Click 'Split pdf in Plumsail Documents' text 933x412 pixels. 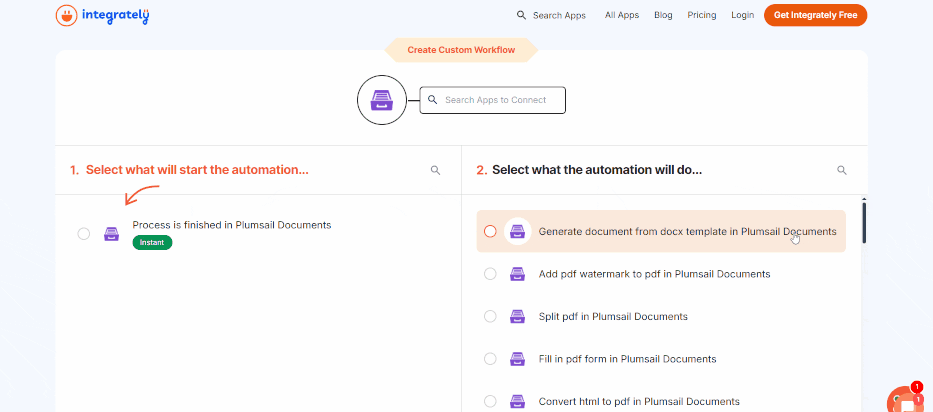click(x=613, y=316)
